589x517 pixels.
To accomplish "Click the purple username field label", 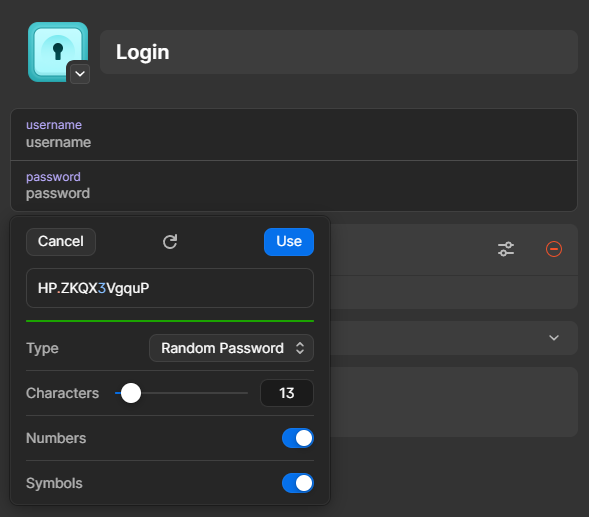I will pyautogui.click(x=54, y=125).
